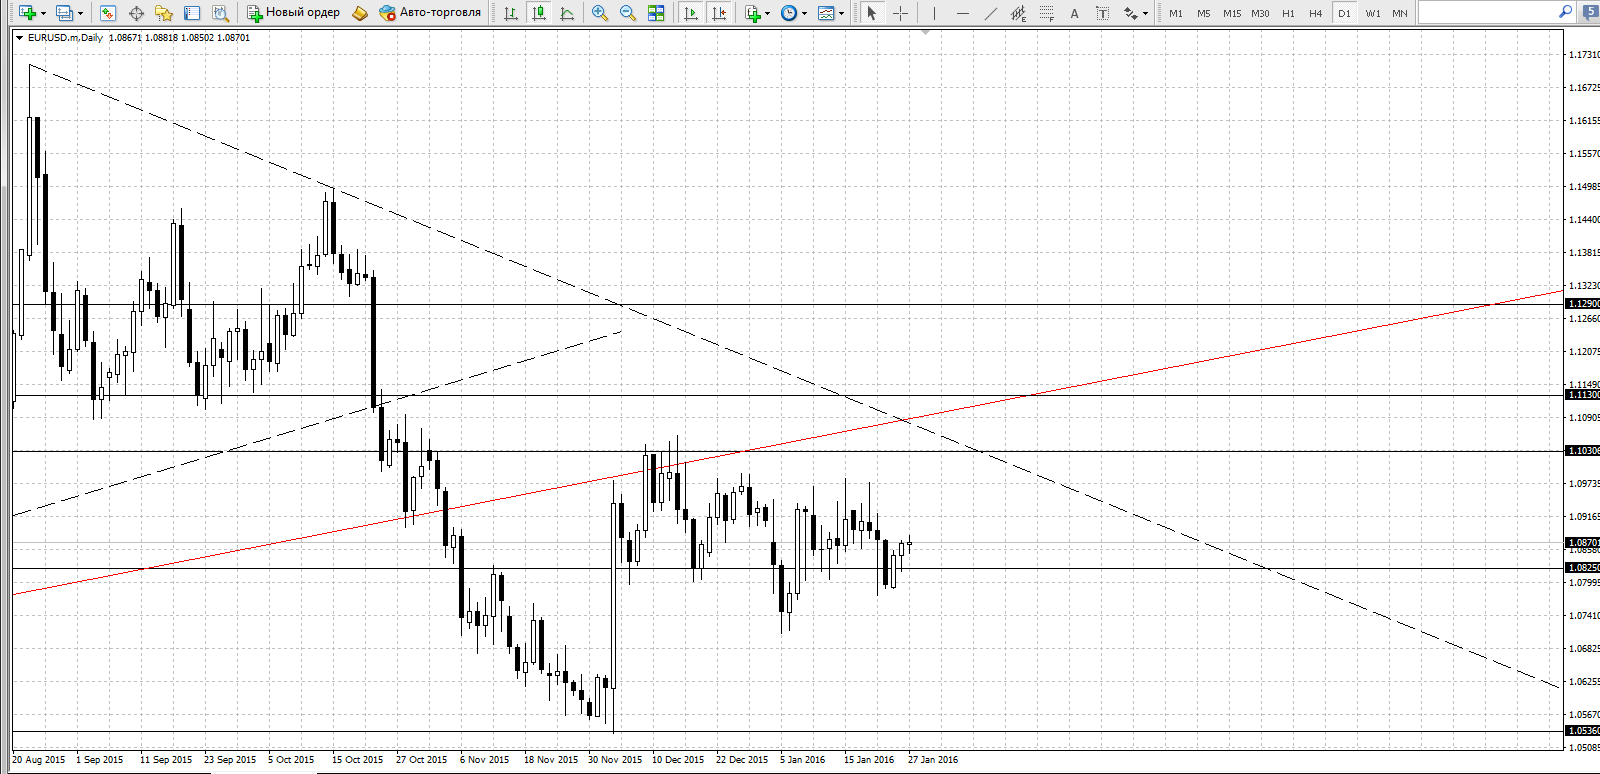The width and height of the screenshot is (1600, 774).
Task: Pick the horizontal line tool
Action: 962,13
